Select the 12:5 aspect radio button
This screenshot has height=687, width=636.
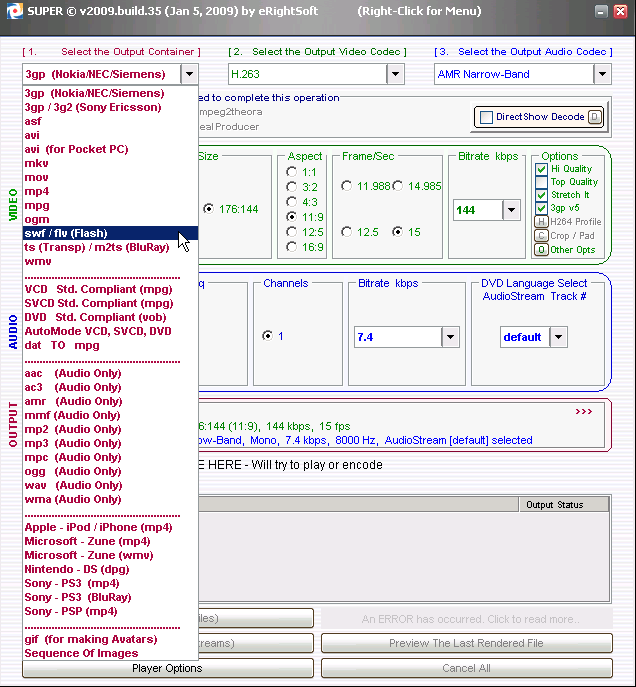[291, 231]
